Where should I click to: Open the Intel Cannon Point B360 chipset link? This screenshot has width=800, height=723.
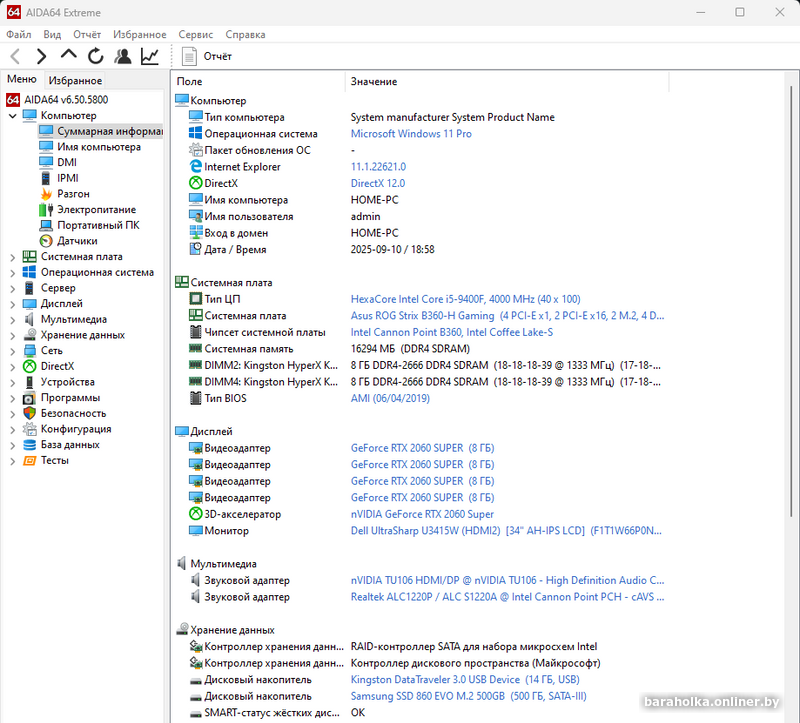[452, 332]
